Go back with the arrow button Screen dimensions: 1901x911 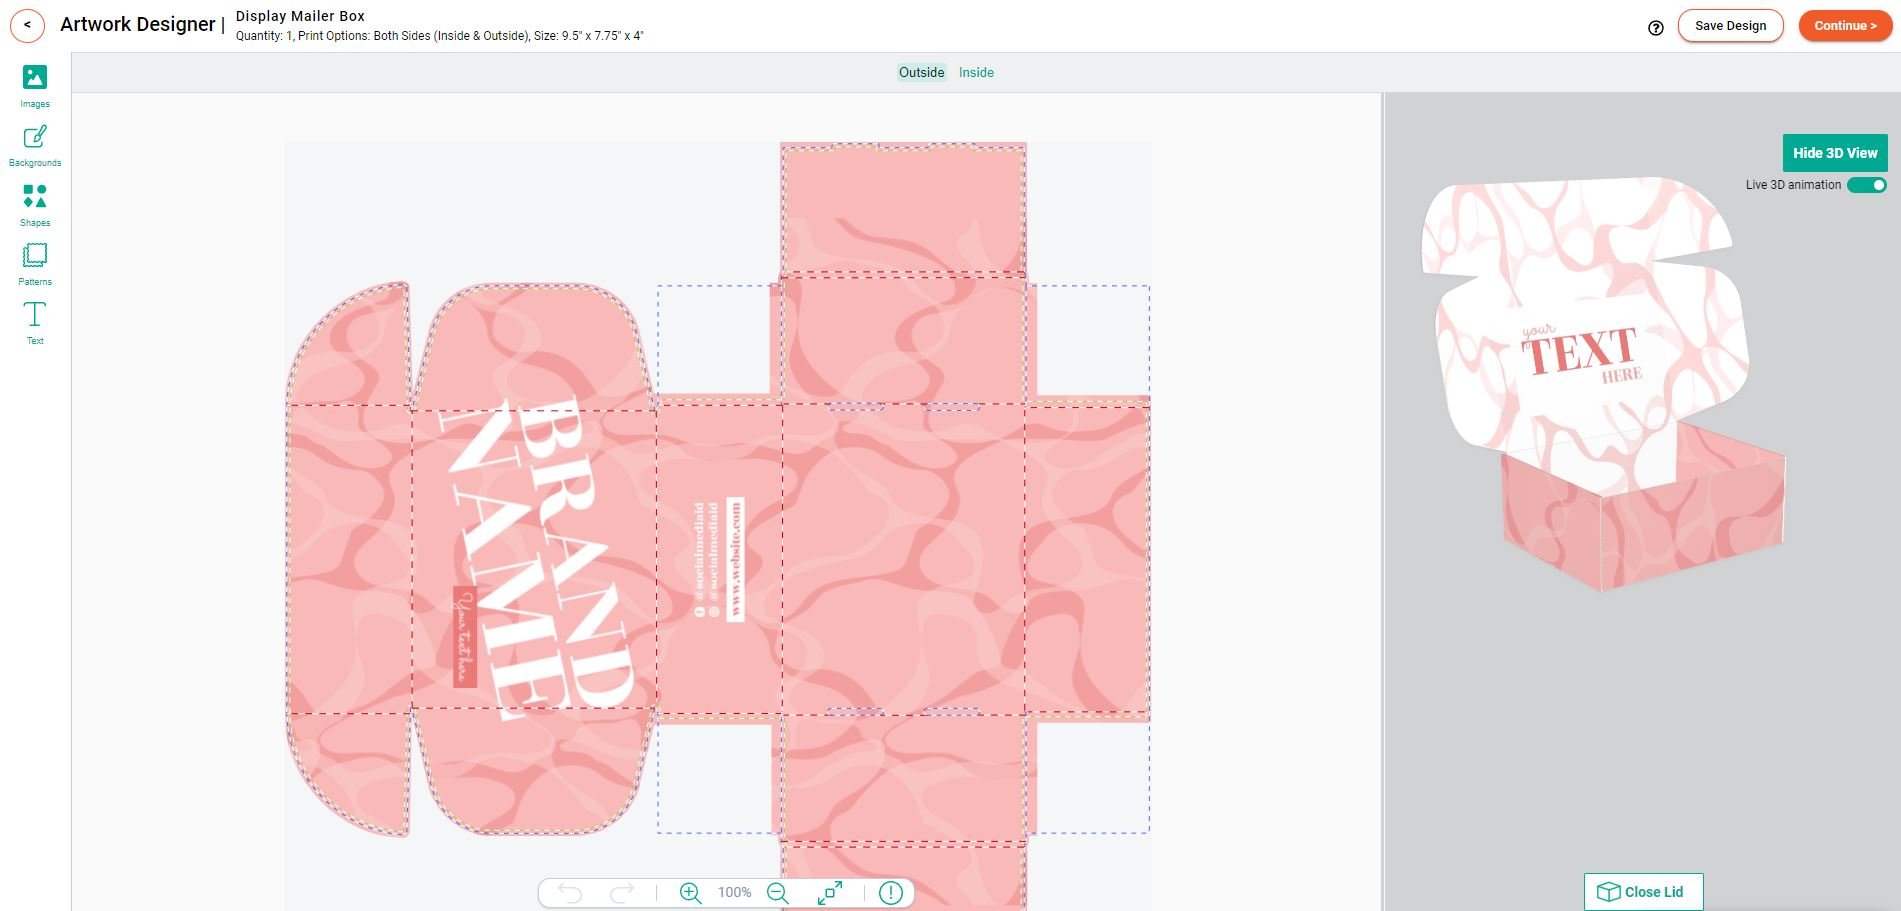(28, 25)
